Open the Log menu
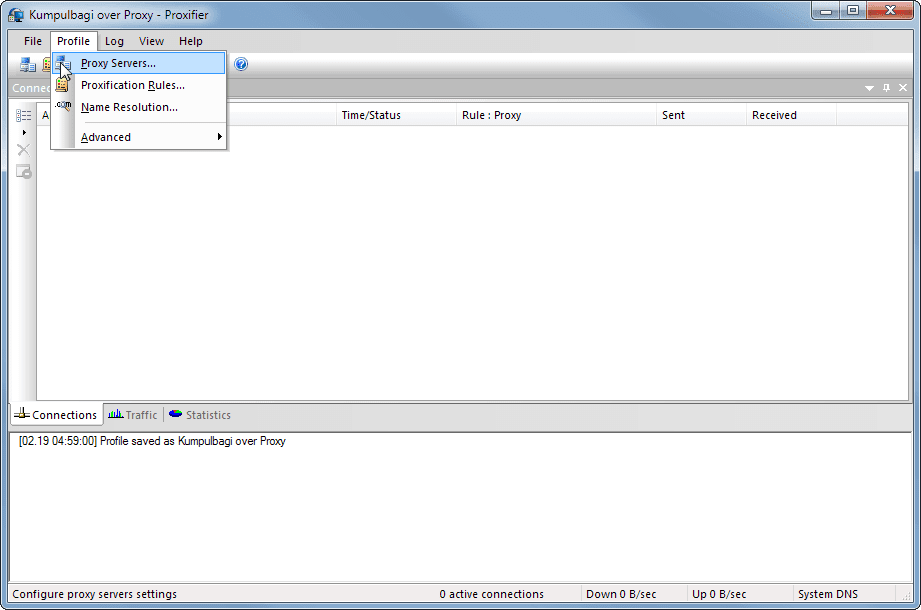Screen dimensions: 921x610 [114, 41]
